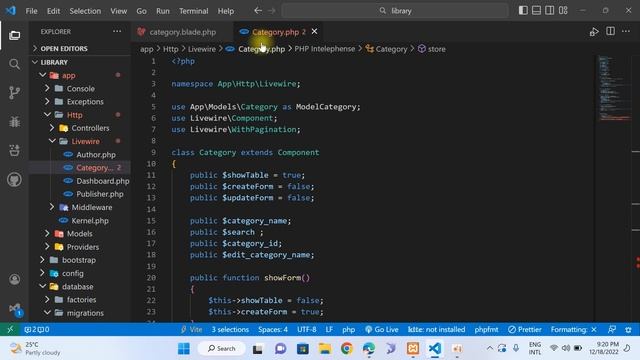Screen dimensions: 640x360
Task: Open Dashboard.php in the explorer
Action: (102, 181)
